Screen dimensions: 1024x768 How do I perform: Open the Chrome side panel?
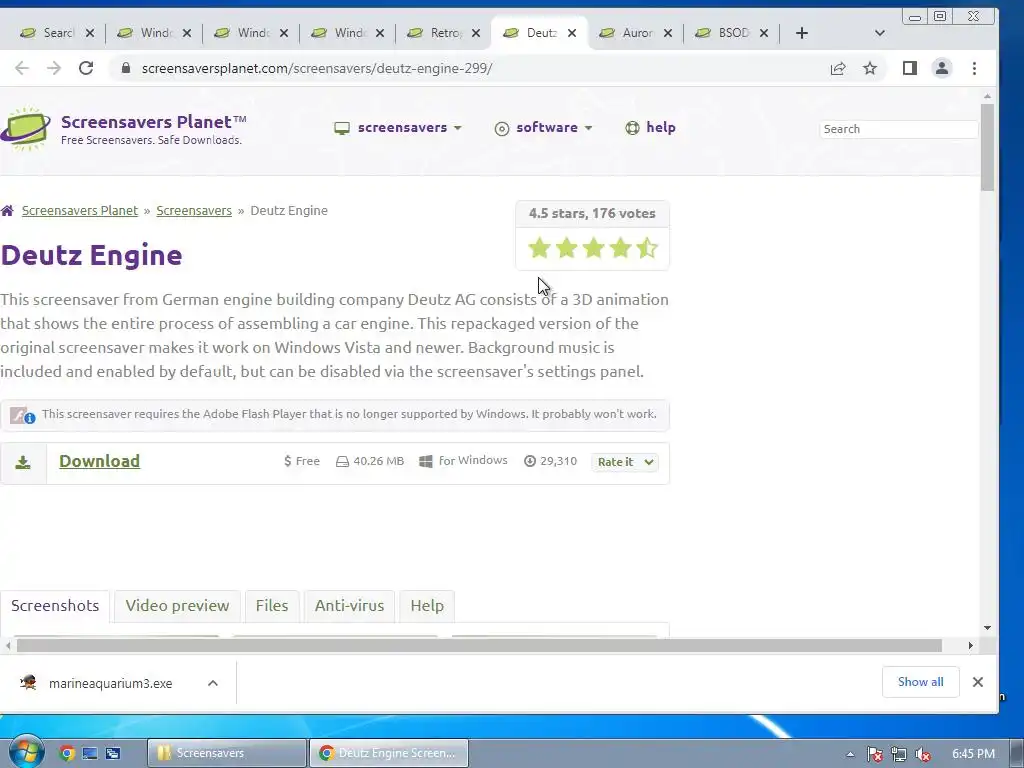pyautogui.click(x=910, y=68)
